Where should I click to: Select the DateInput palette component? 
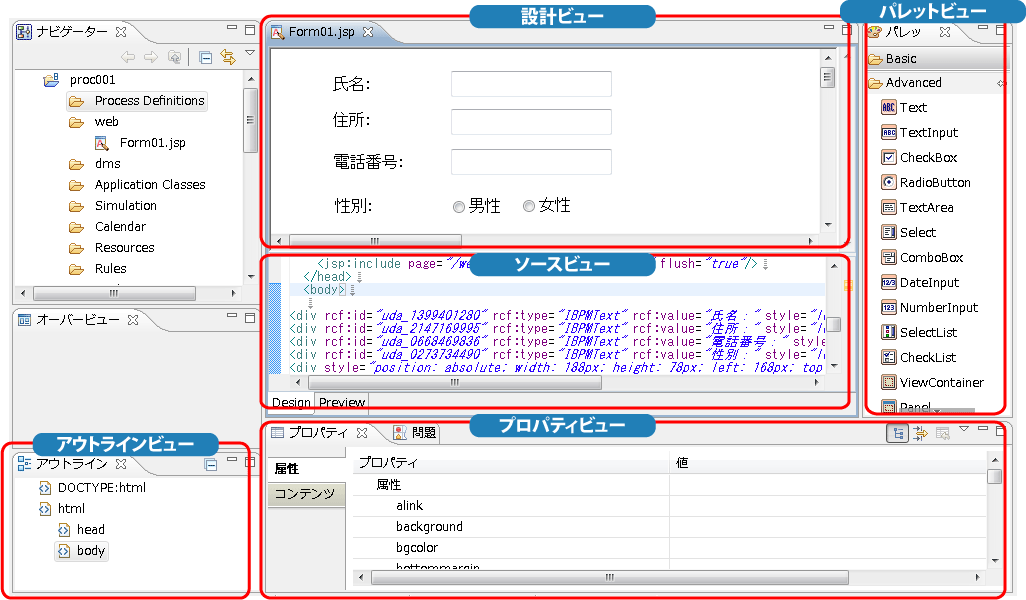point(920,283)
